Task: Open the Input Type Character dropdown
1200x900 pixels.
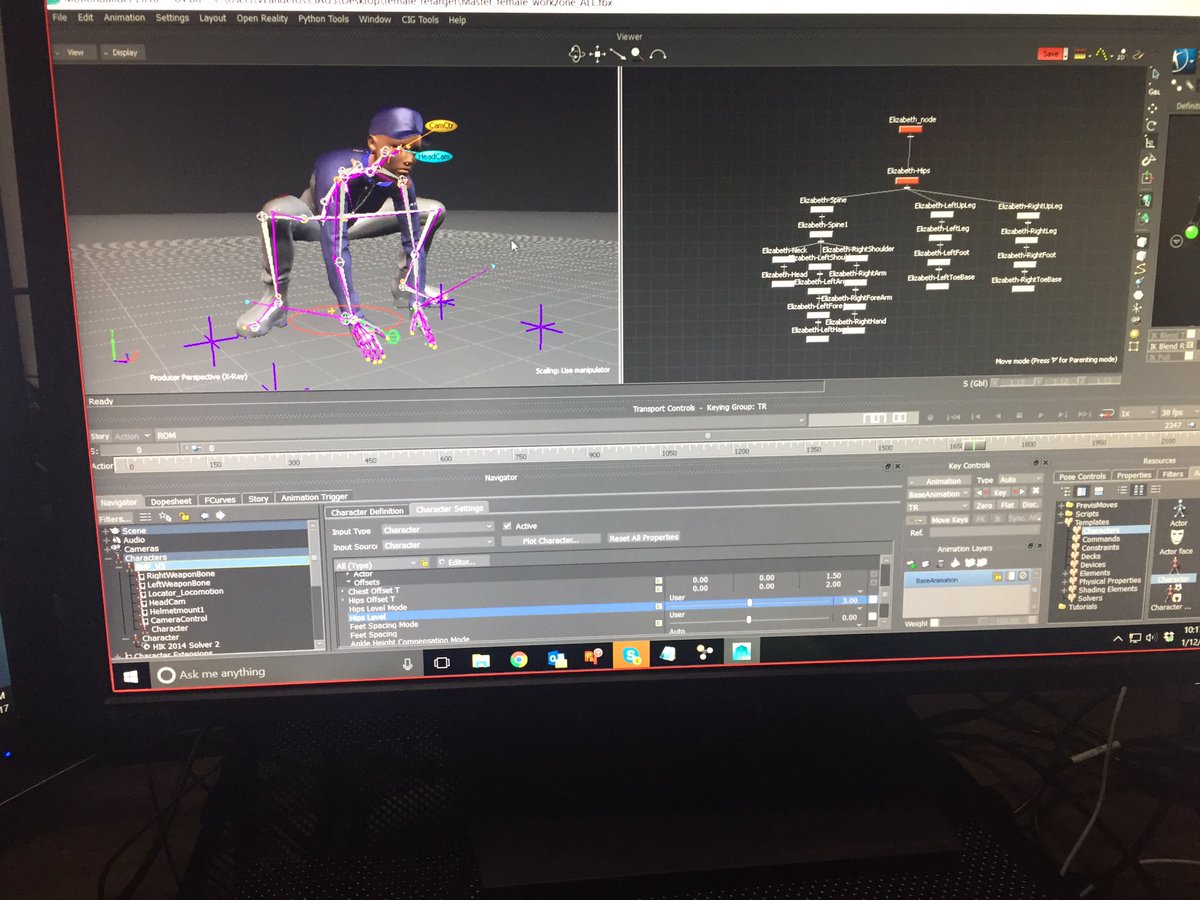Action: (437, 529)
